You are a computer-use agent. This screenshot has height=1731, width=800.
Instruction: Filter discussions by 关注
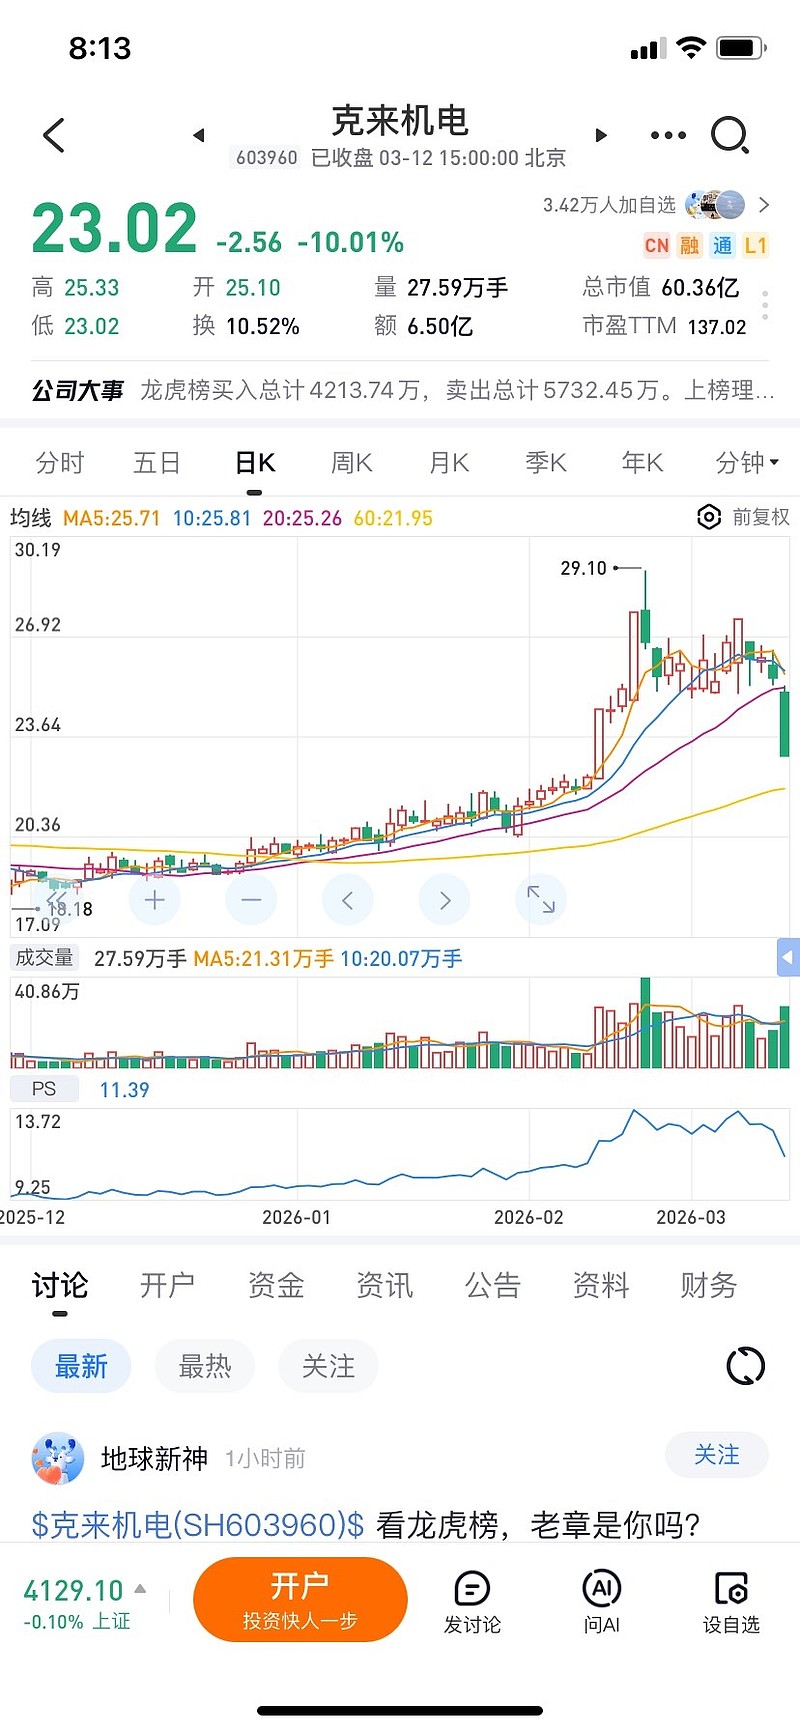[329, 1366]
